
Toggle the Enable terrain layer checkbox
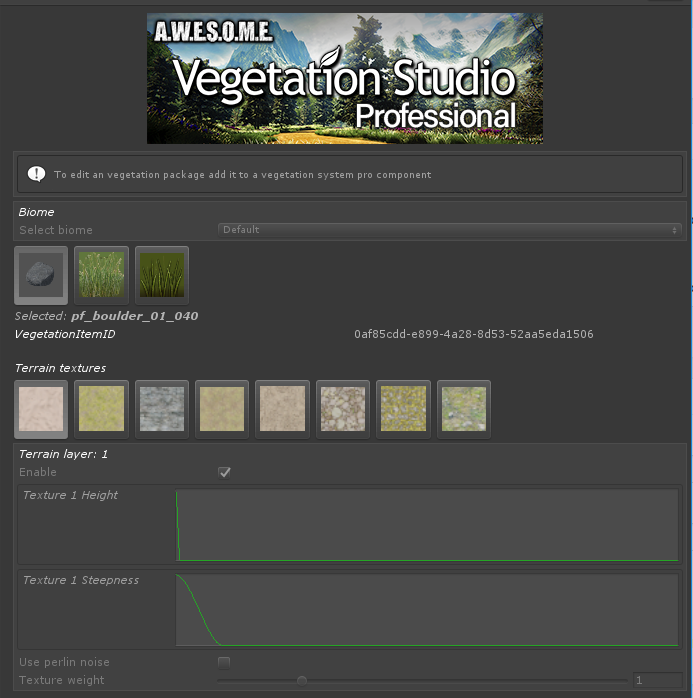coord(224,472)
